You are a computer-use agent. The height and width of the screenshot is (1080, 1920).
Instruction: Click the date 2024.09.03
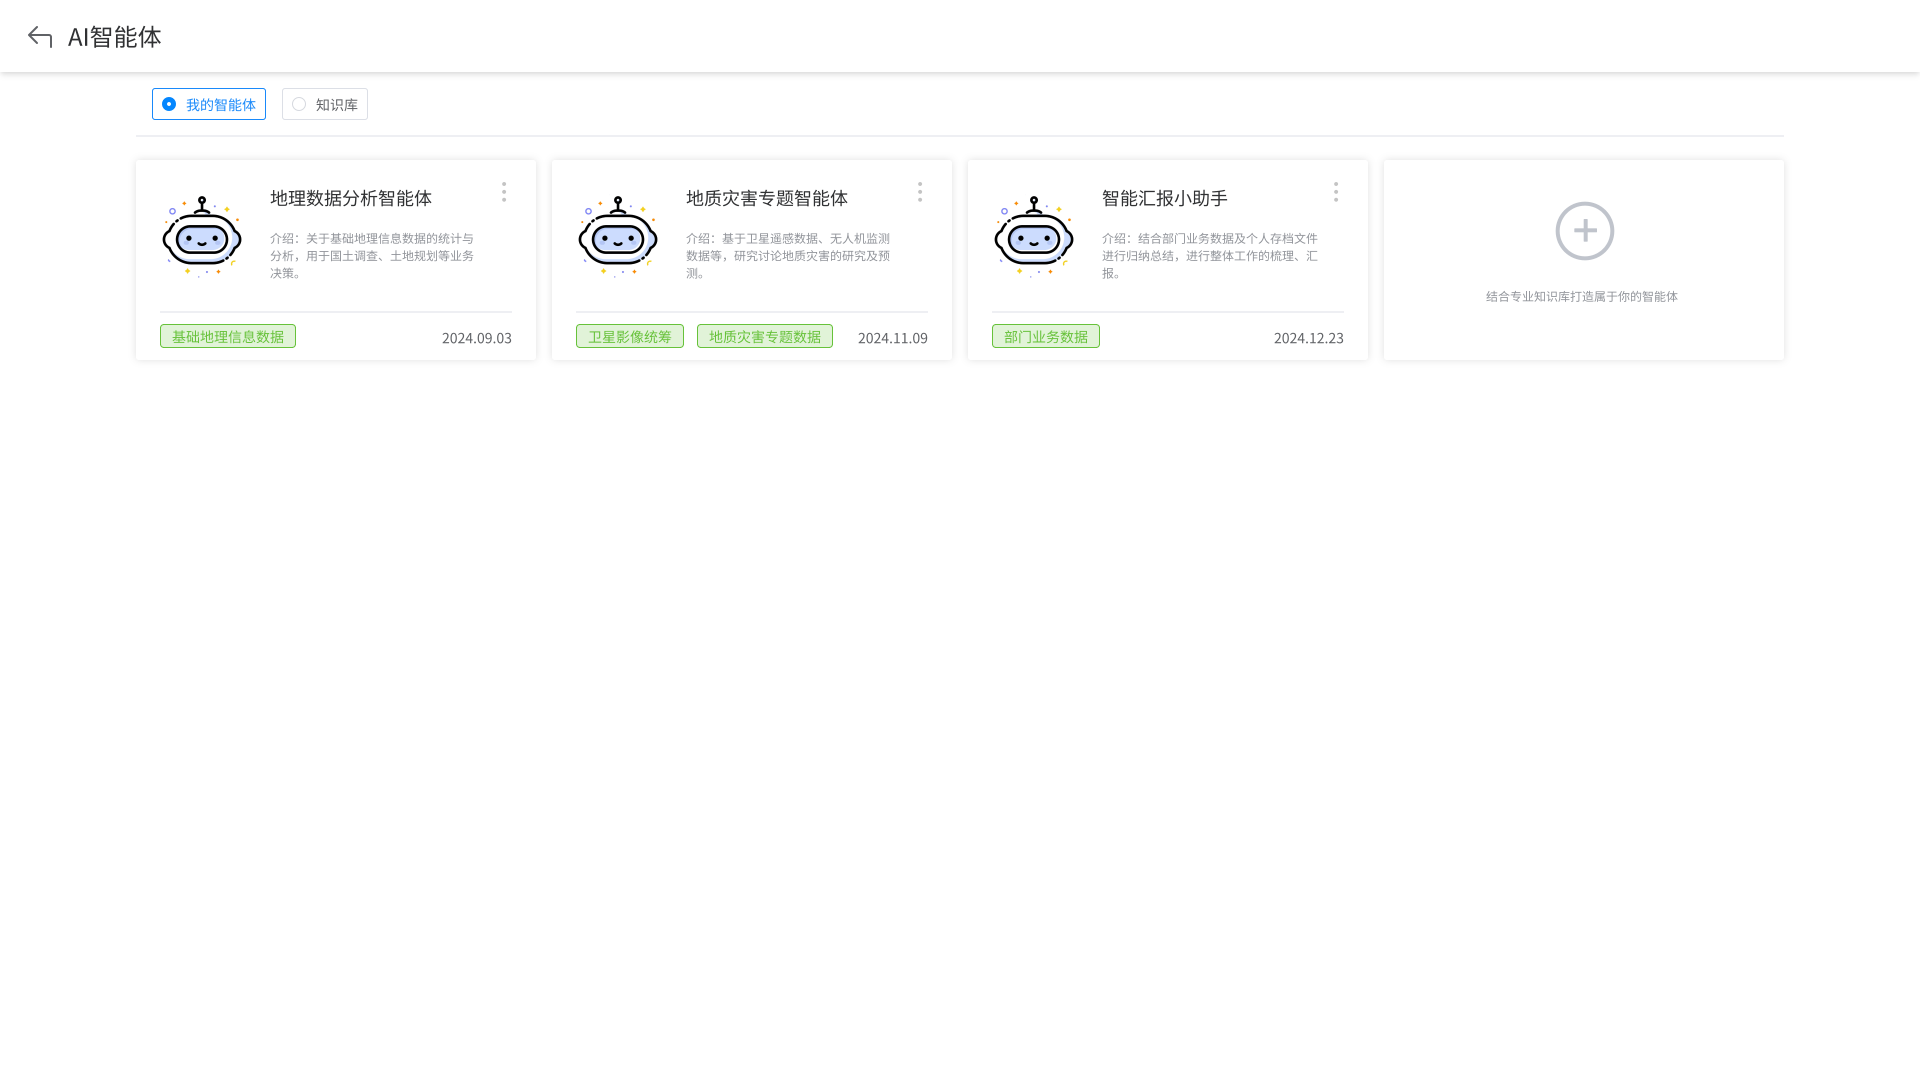pos(477,338)
